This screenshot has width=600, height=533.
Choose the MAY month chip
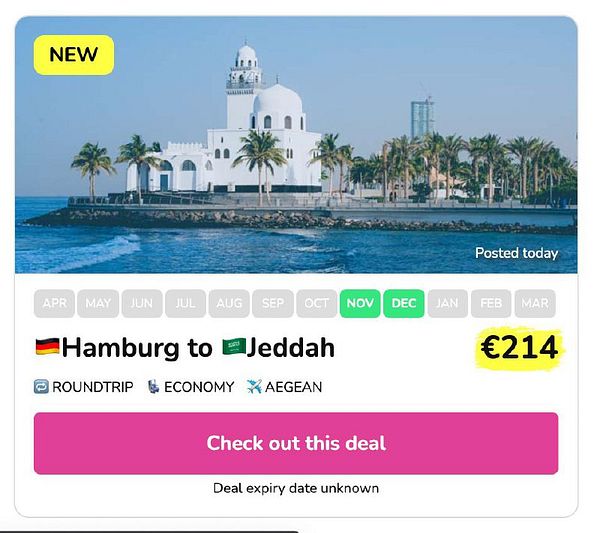(x=98, y=303)
